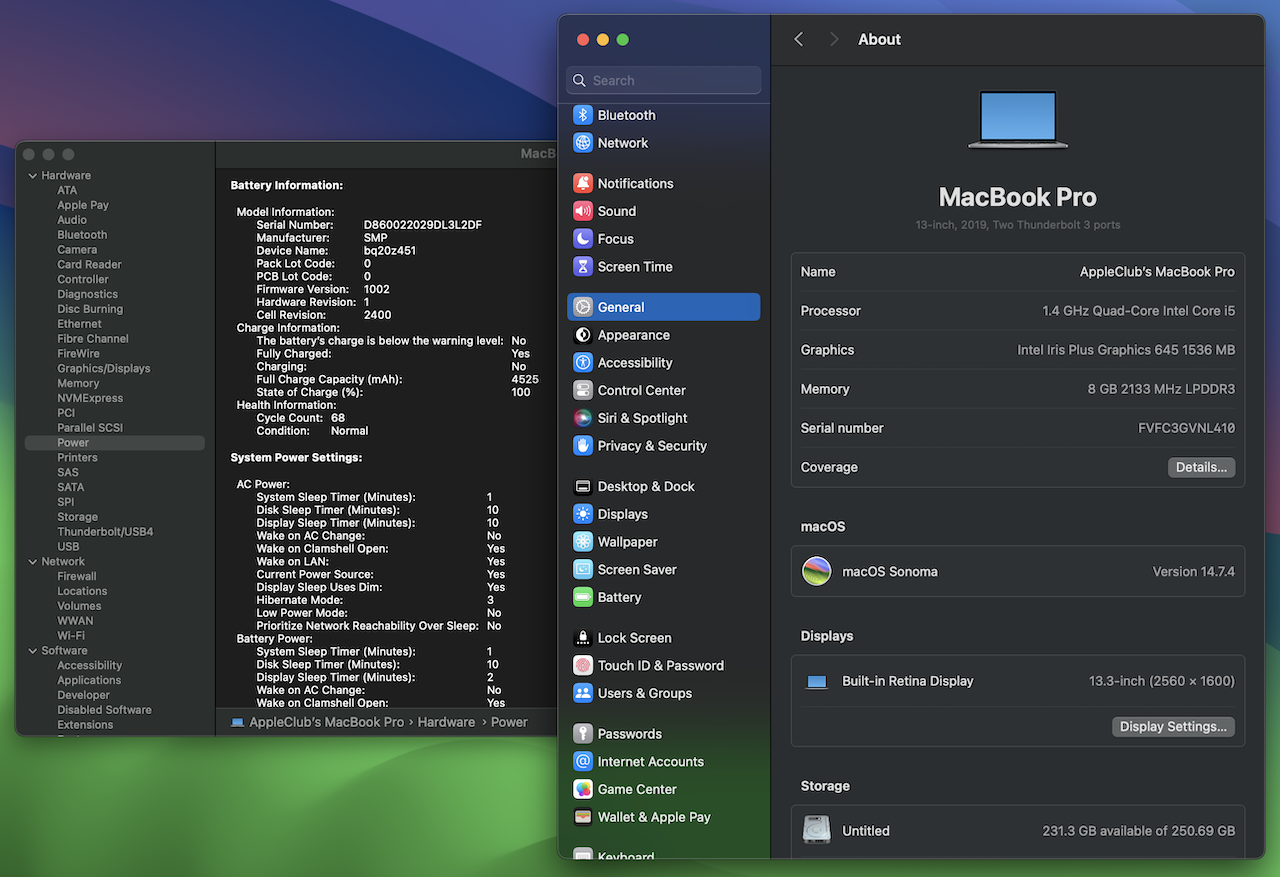This screenshot has height=877, width=1280.
Task: Open Wallet & Apple Pay icon
Action: click(x=583, y=817)
